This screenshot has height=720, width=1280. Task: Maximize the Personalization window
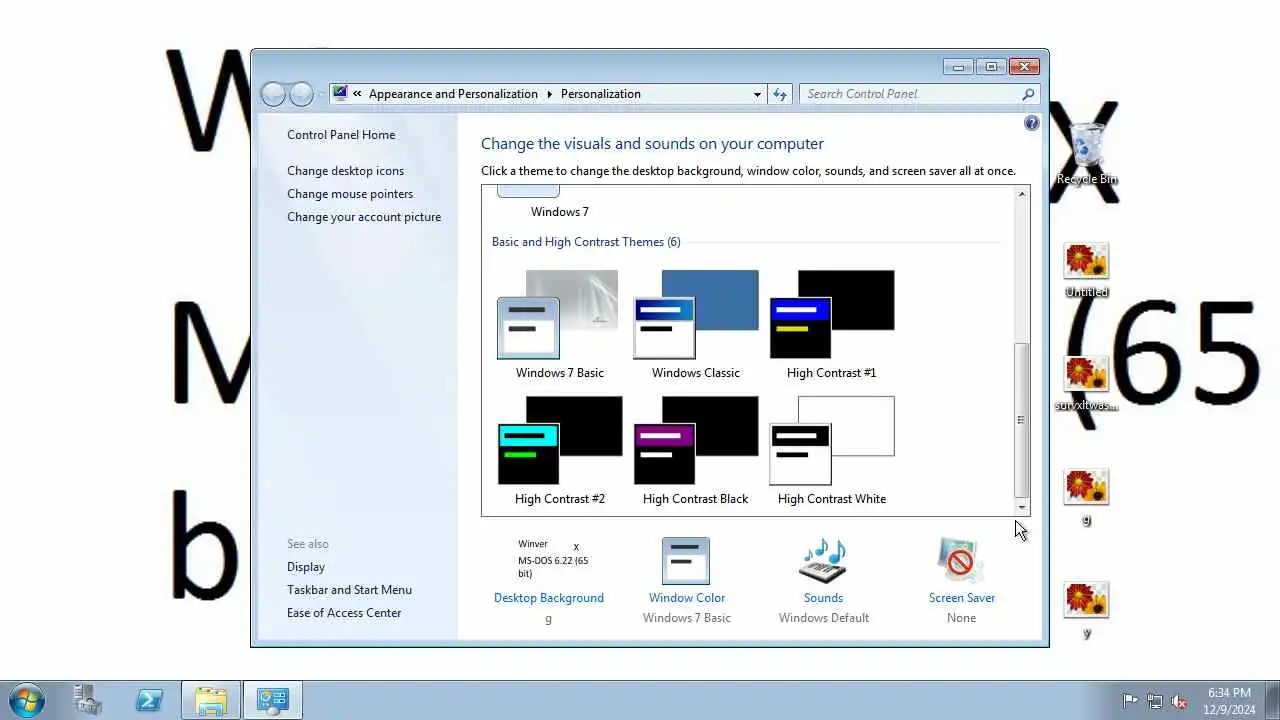tap(991, 67)
